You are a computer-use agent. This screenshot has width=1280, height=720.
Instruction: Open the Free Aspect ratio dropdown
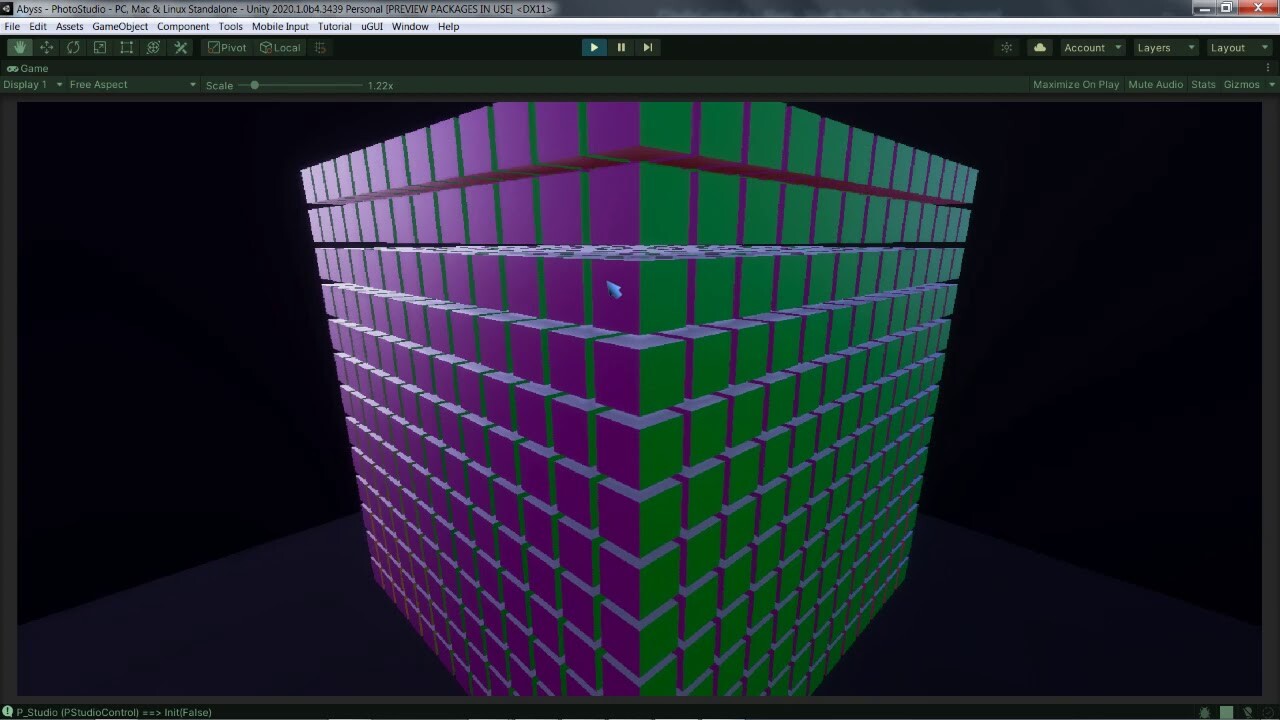(x=130, y=84)
